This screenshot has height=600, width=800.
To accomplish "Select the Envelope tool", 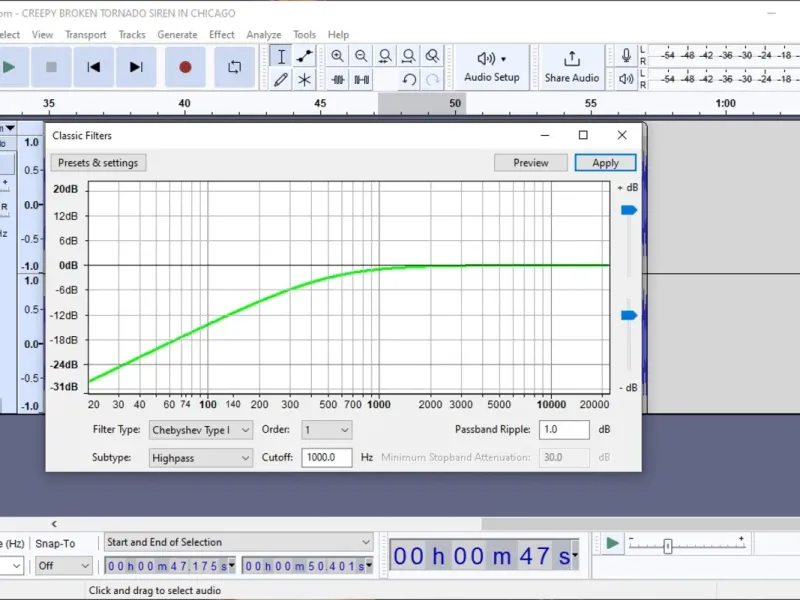I will pos(305,56).
